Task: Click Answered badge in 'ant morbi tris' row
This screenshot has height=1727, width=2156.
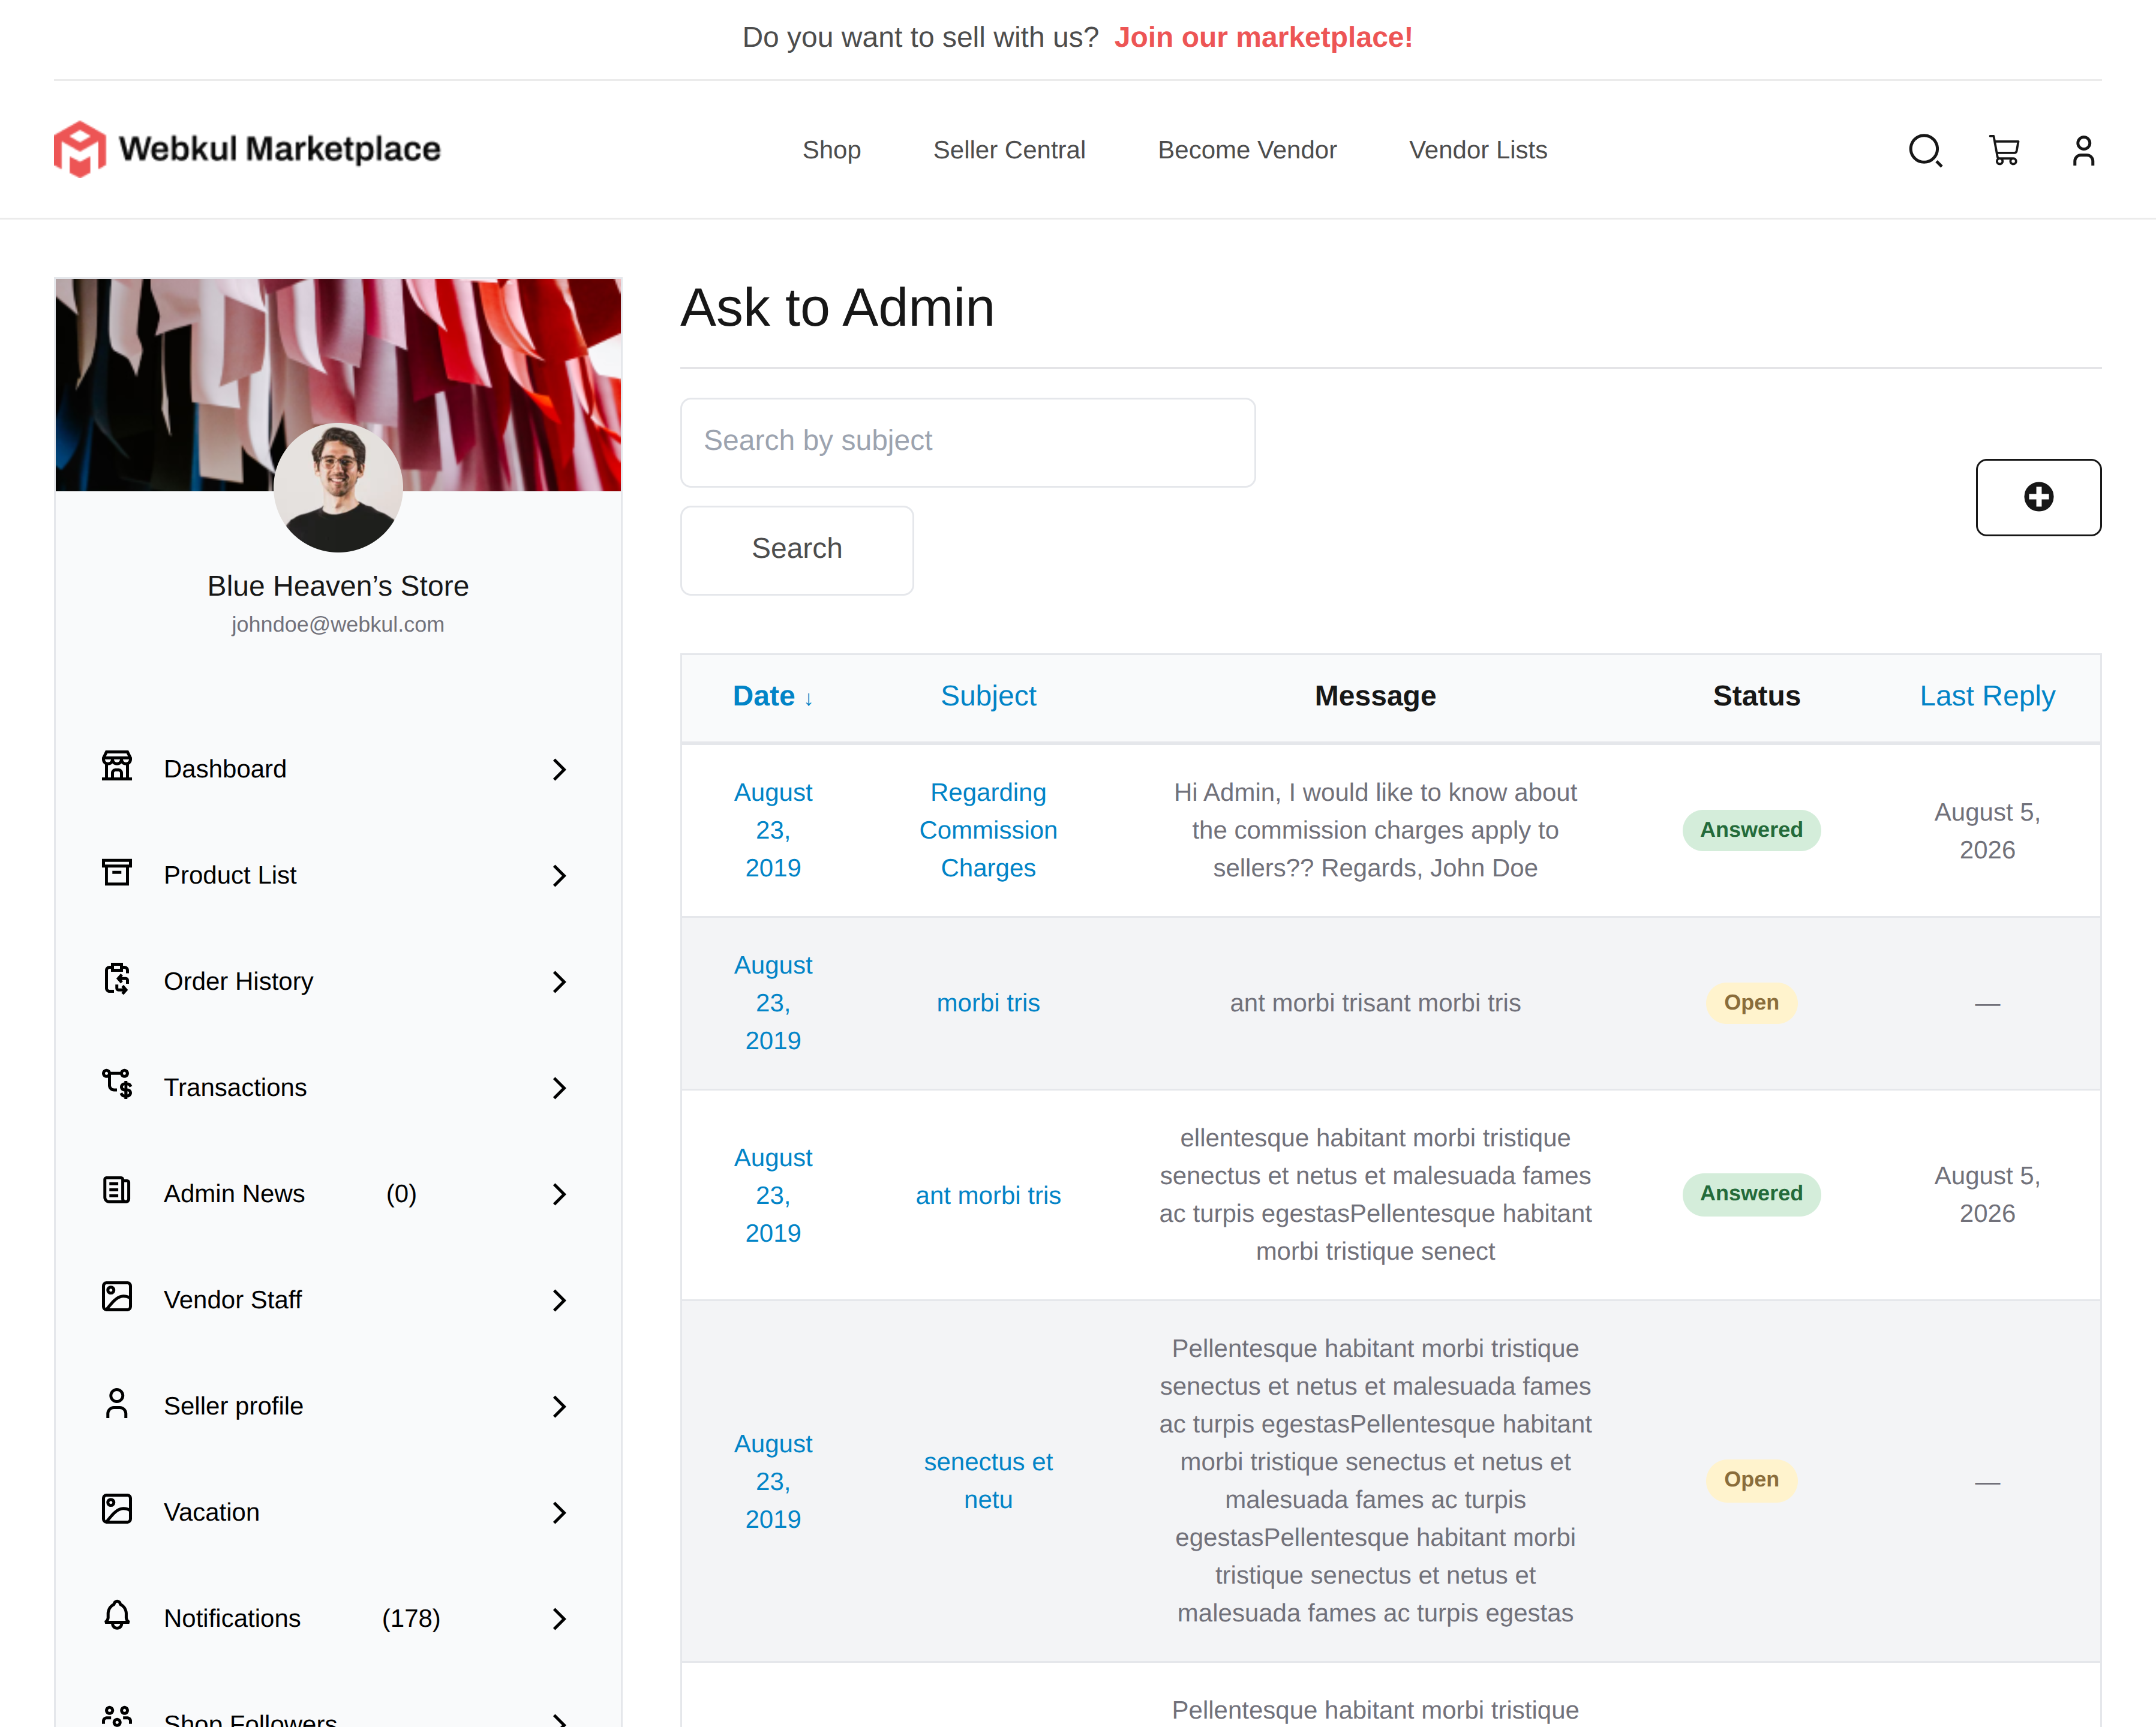Action: tap(1751, 1194)
